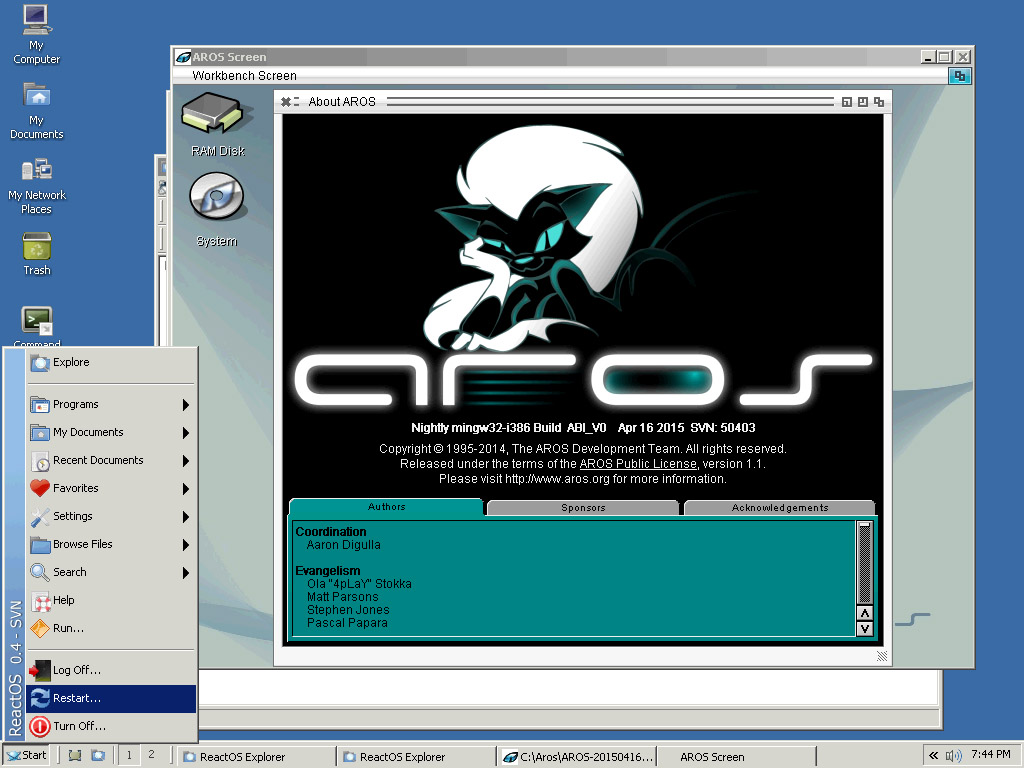Select the Command Prompt desktop icon
The image size is (1024, 768).
37,327
